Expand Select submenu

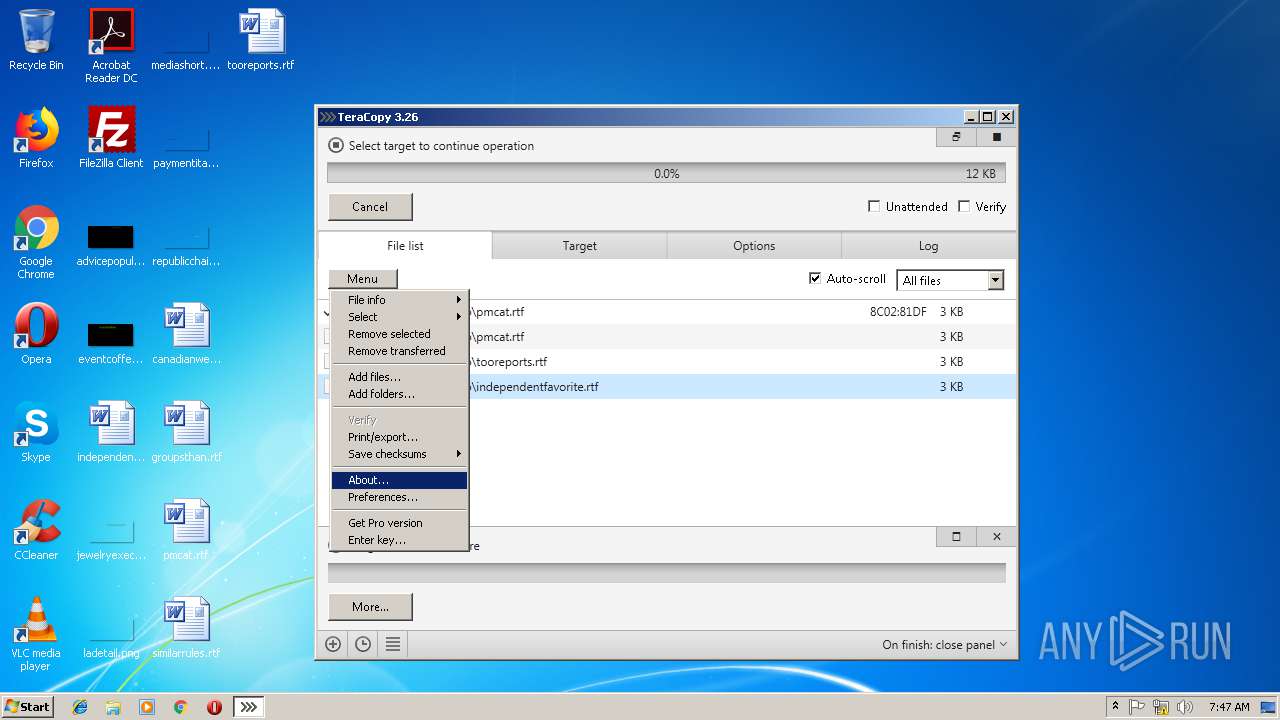[x=399, y=317]
